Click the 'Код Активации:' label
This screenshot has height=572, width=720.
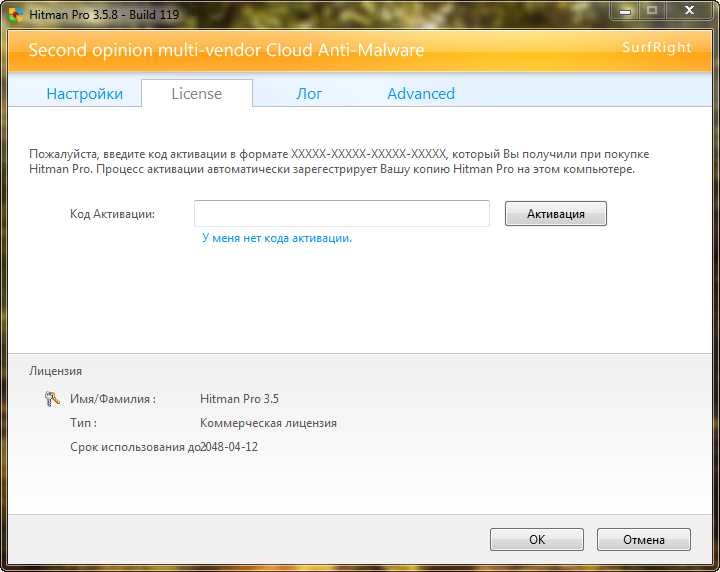(x=112, y=214)
